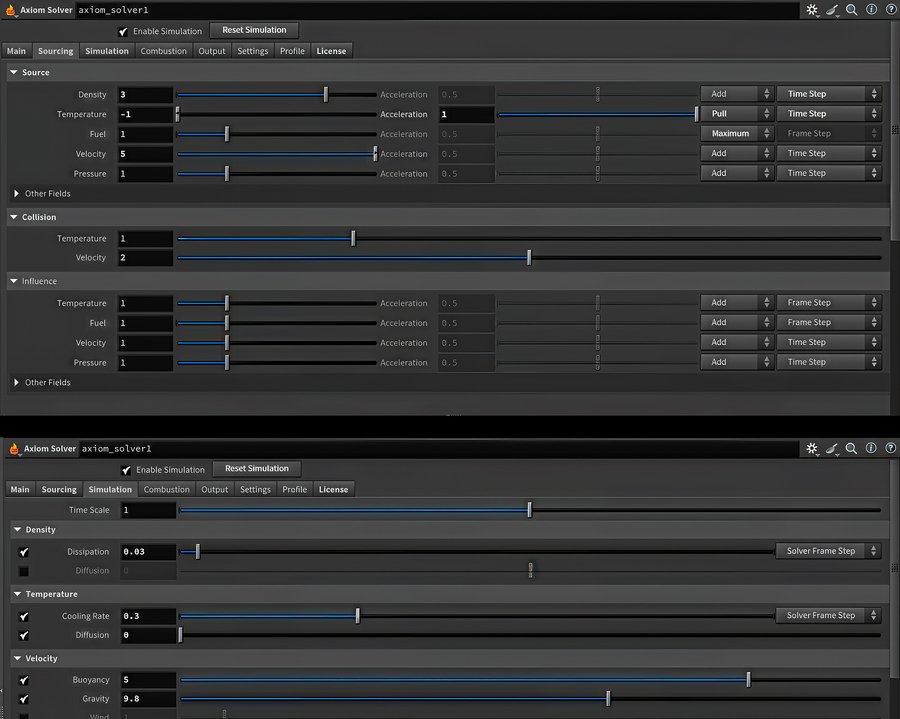Toggle Enable Simulation checkbox in bottom panel
The height and width of the screenshot is (719, 900).
126,470
